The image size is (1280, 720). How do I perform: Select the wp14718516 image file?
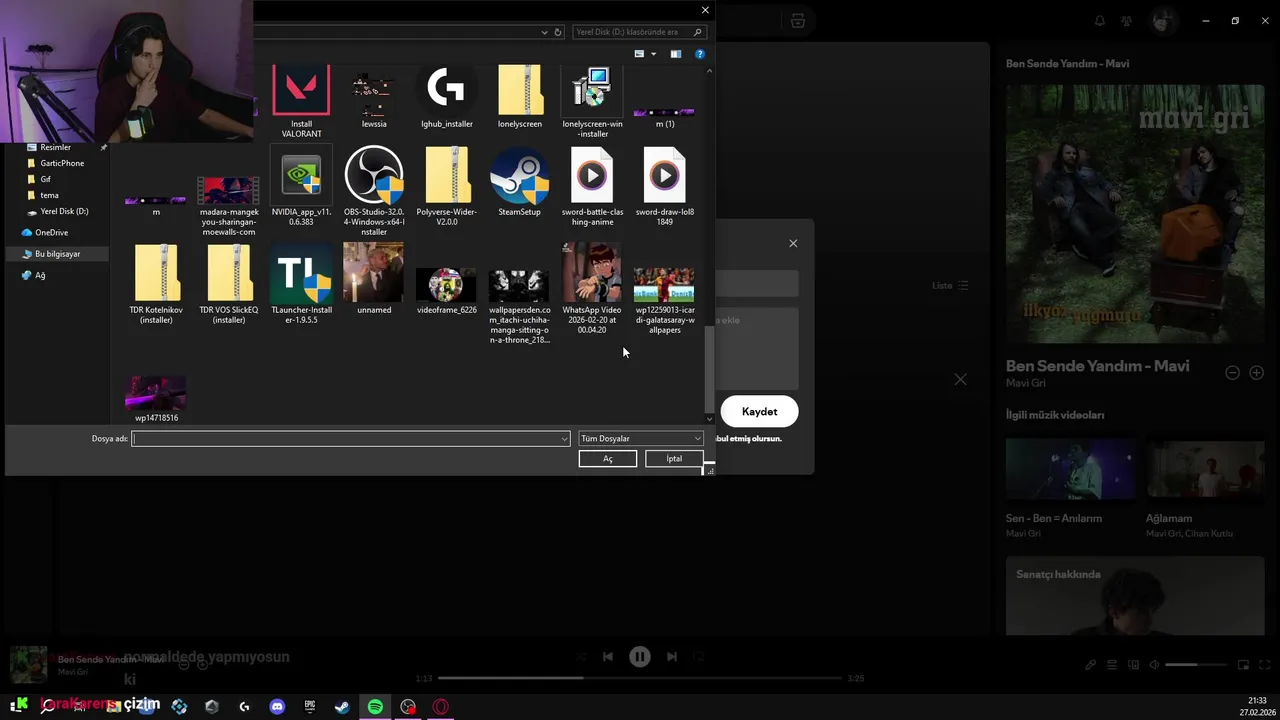click(156, 399)
